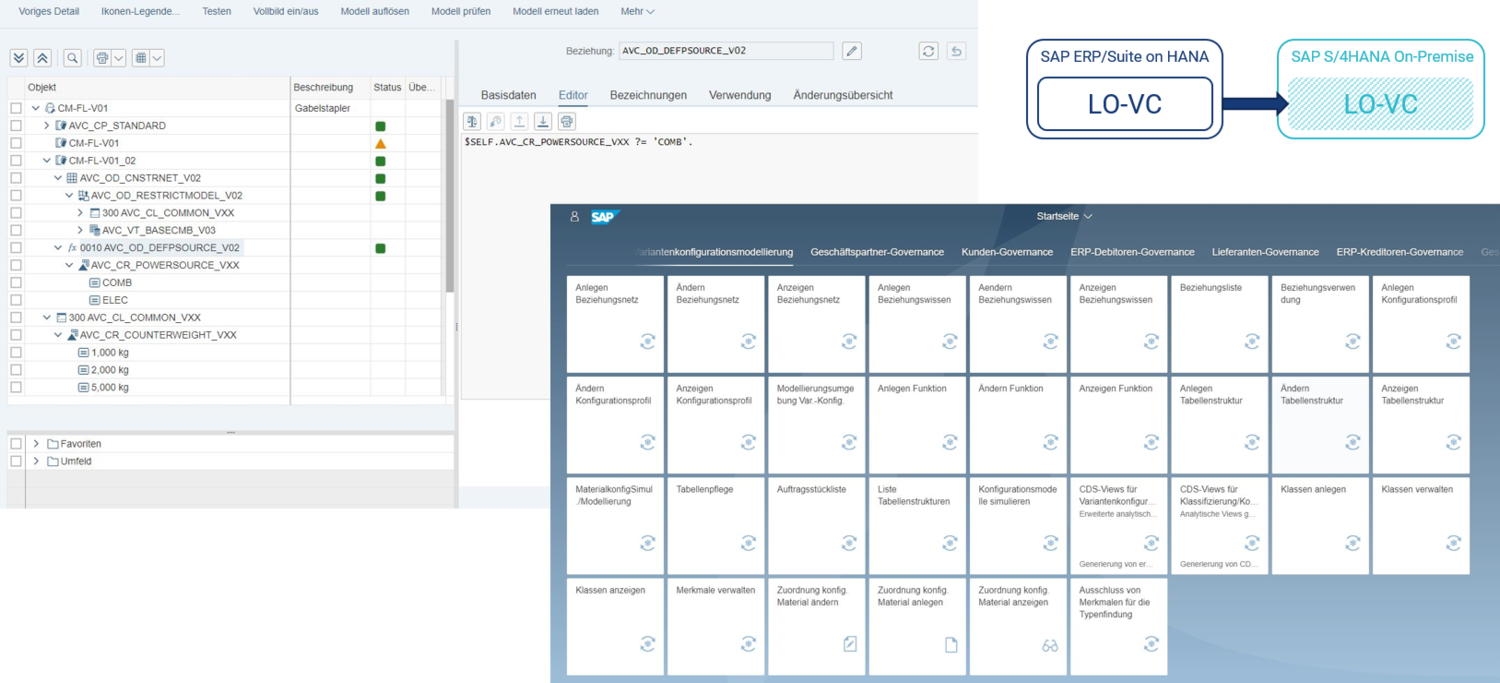Viewport: 1500px width, 683px height.
Task: Expand the AVC_VT_BASECMB_V03 node
Action: [x=80, y=230]
